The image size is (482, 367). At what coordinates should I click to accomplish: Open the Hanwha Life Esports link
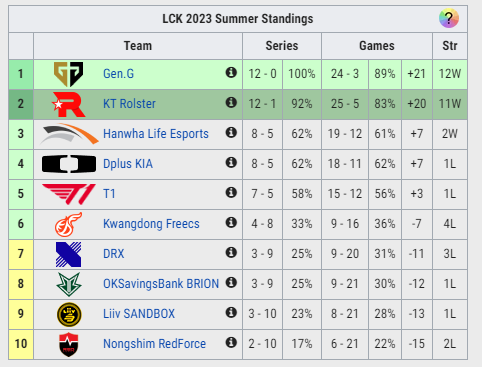156,134
